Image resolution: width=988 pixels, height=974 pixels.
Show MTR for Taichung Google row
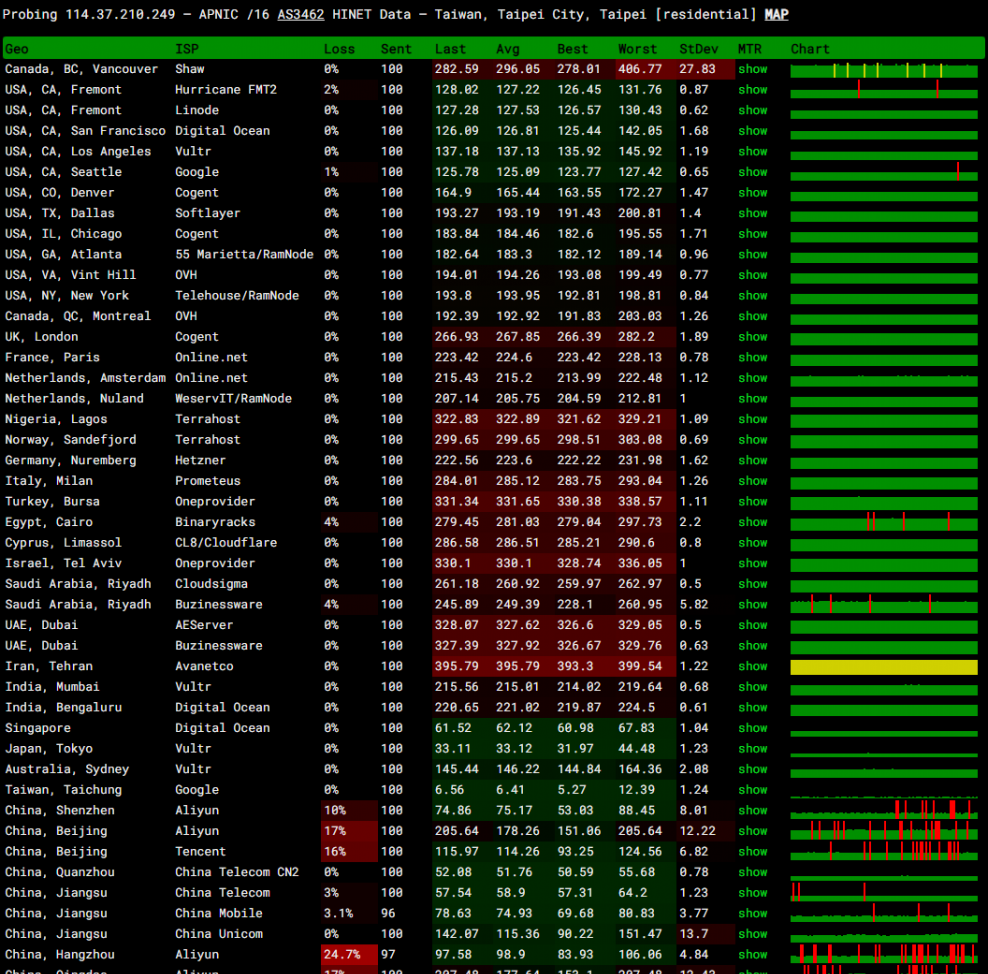coord(752,790)
